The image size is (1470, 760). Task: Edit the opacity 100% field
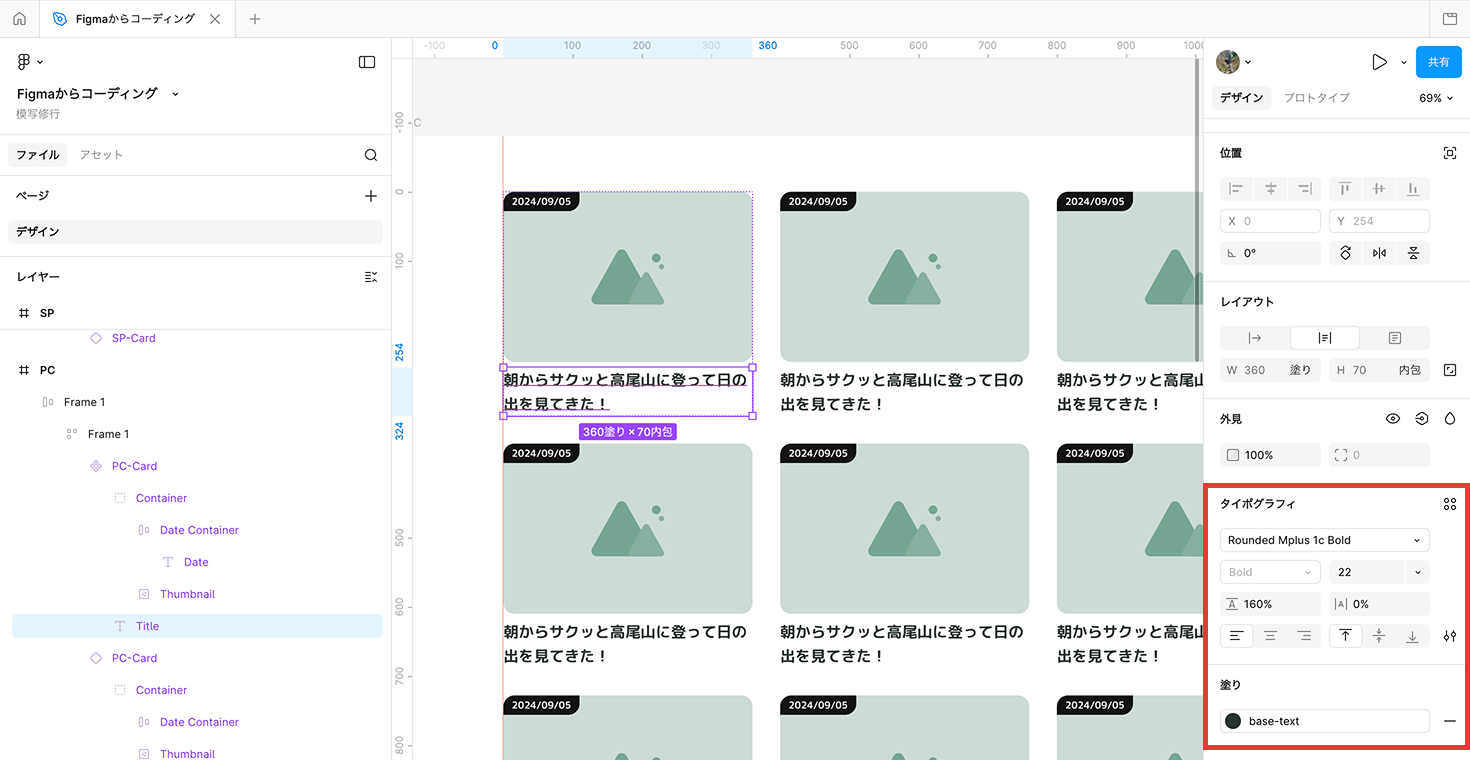1270,455
